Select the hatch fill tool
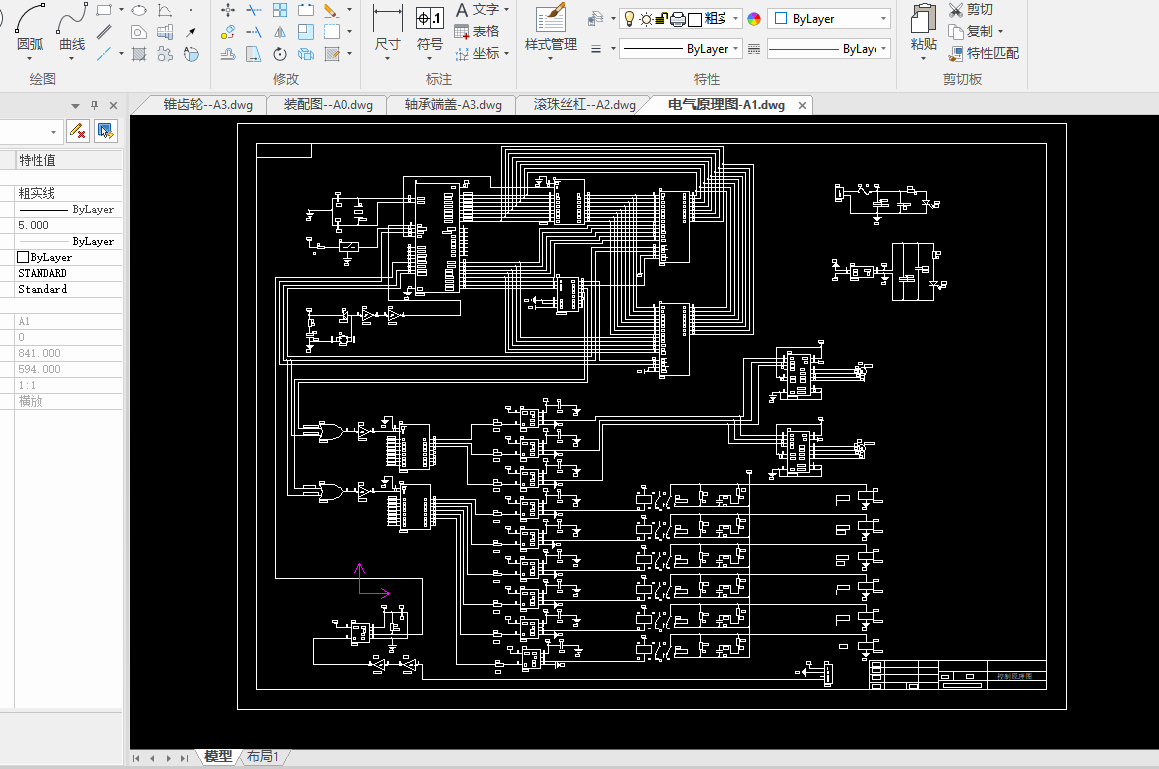1159x769 pixels. pyautogui.click(x=139, y=53)
